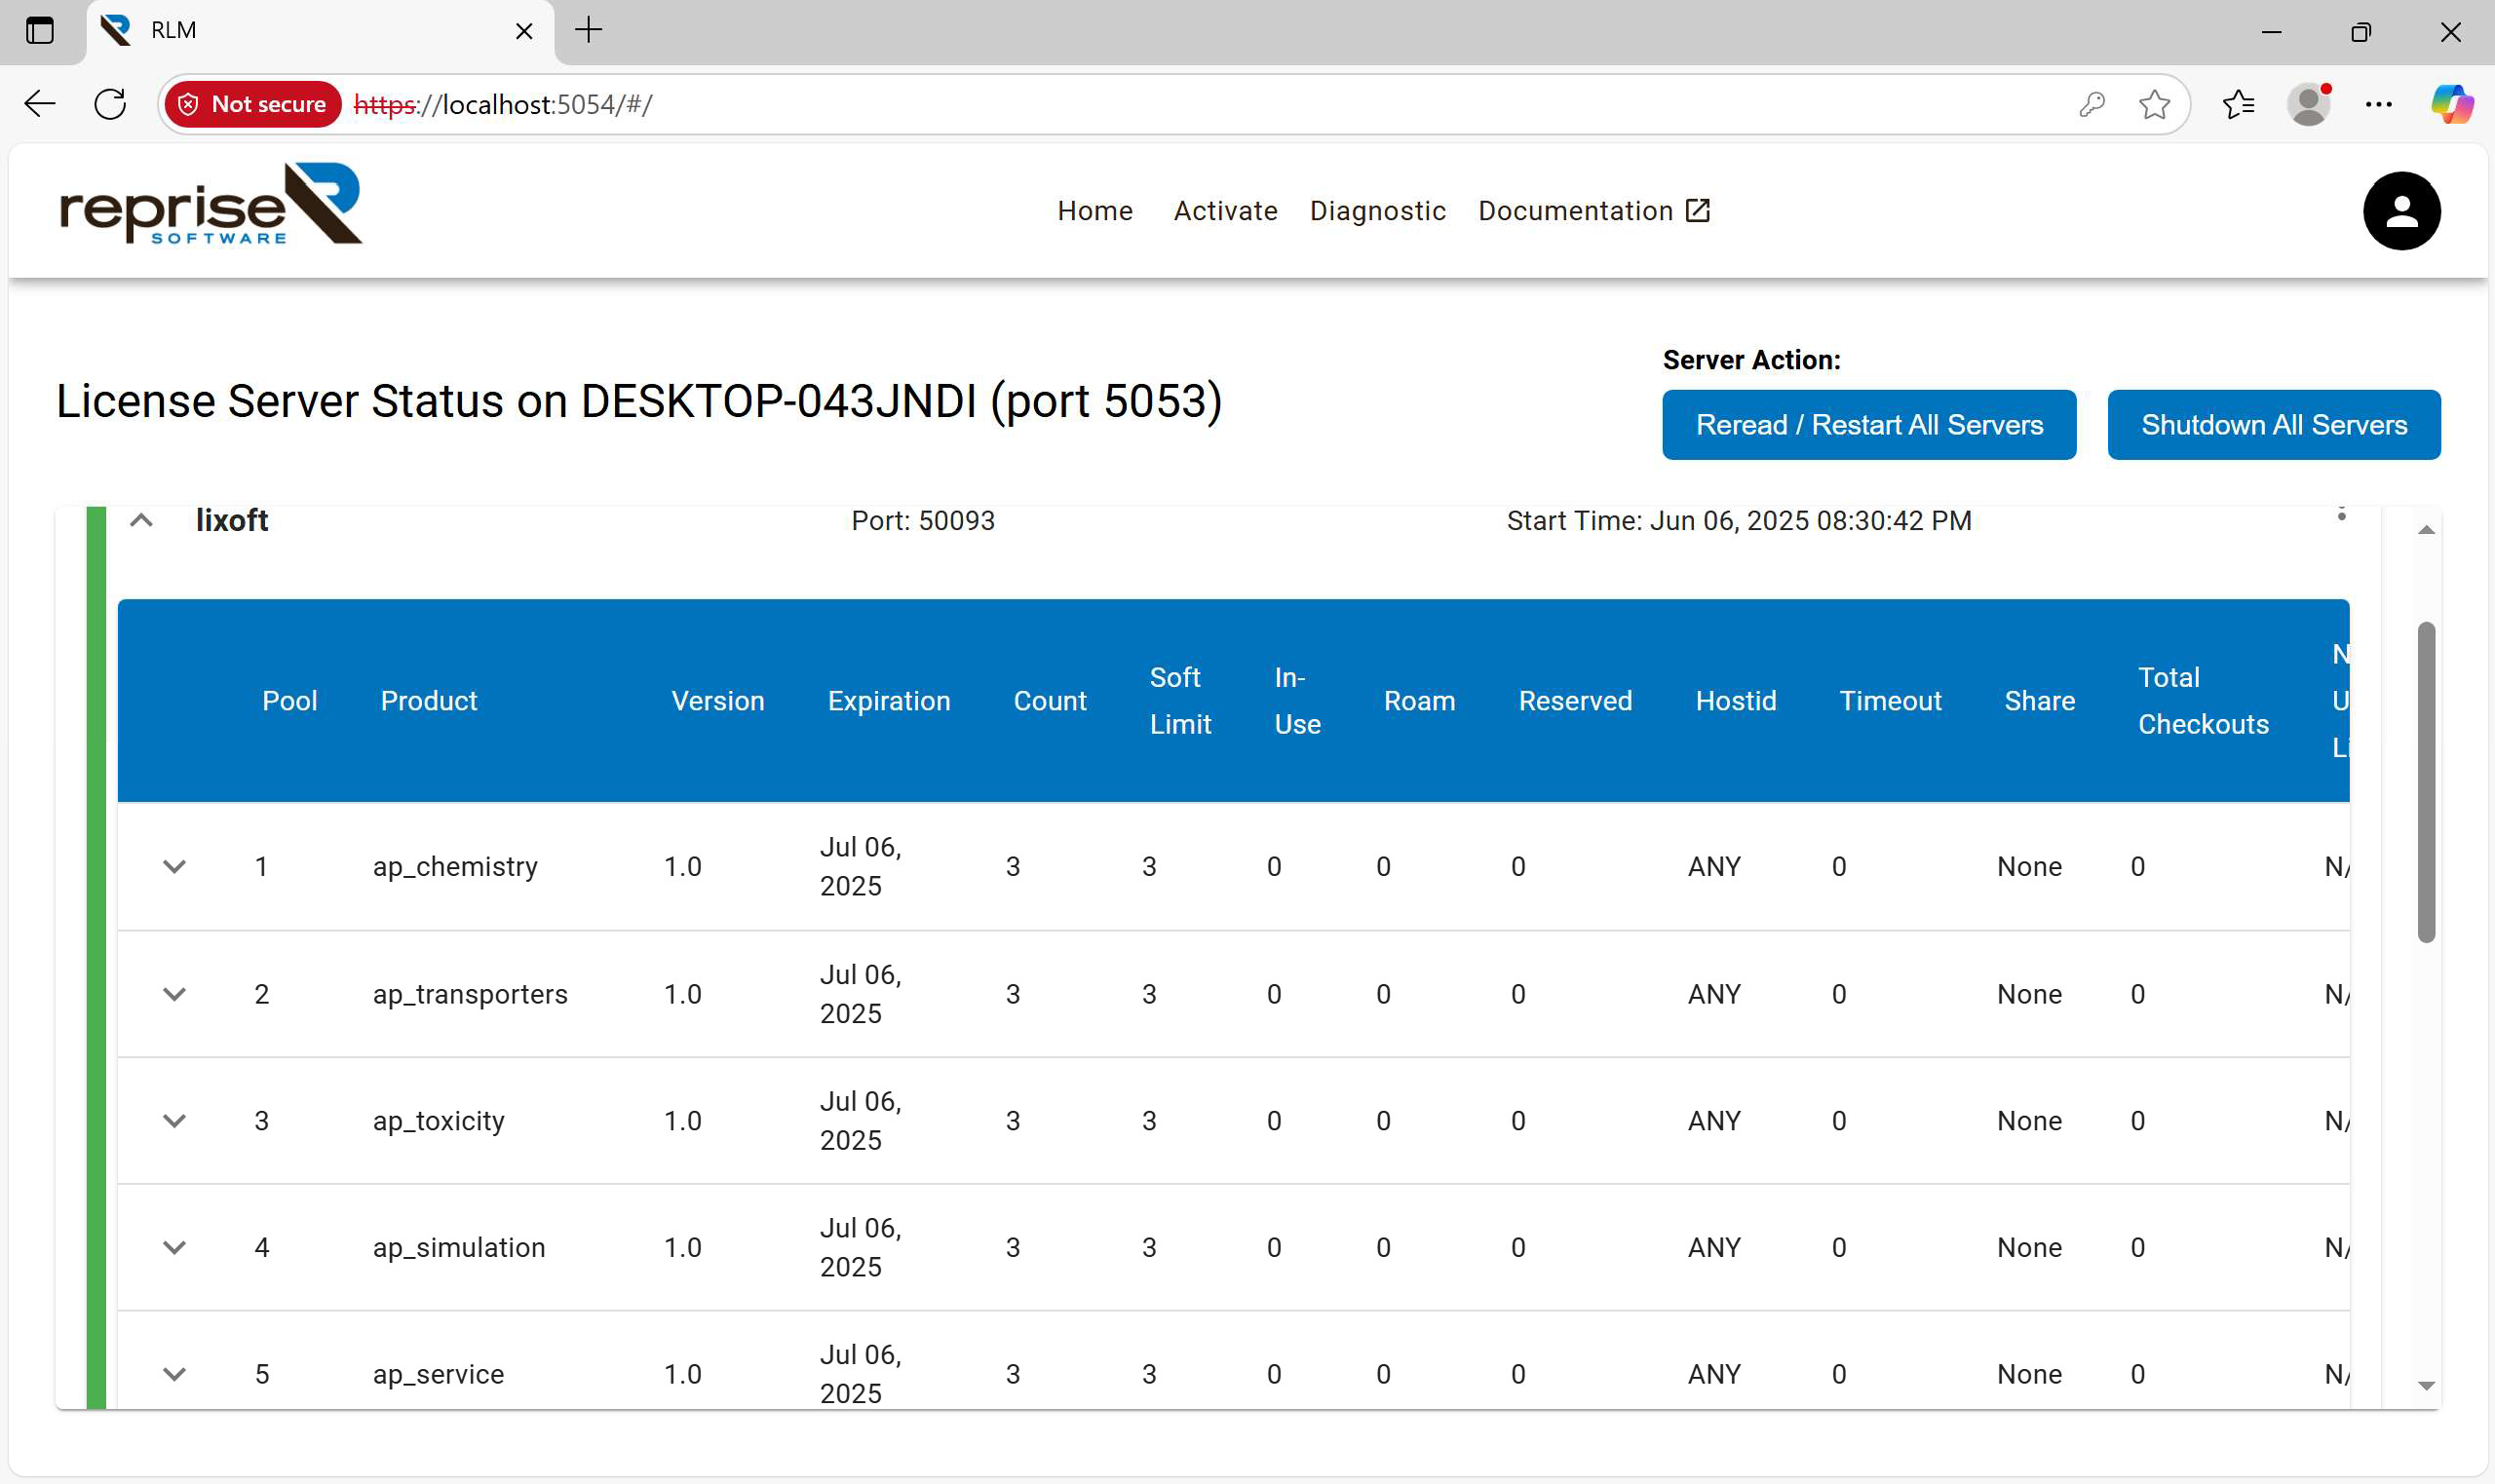Image resolution: width=2495 pixels, height=1484 pixels.
Task: Click the lixoft server name
Action: tap(232, 520)
